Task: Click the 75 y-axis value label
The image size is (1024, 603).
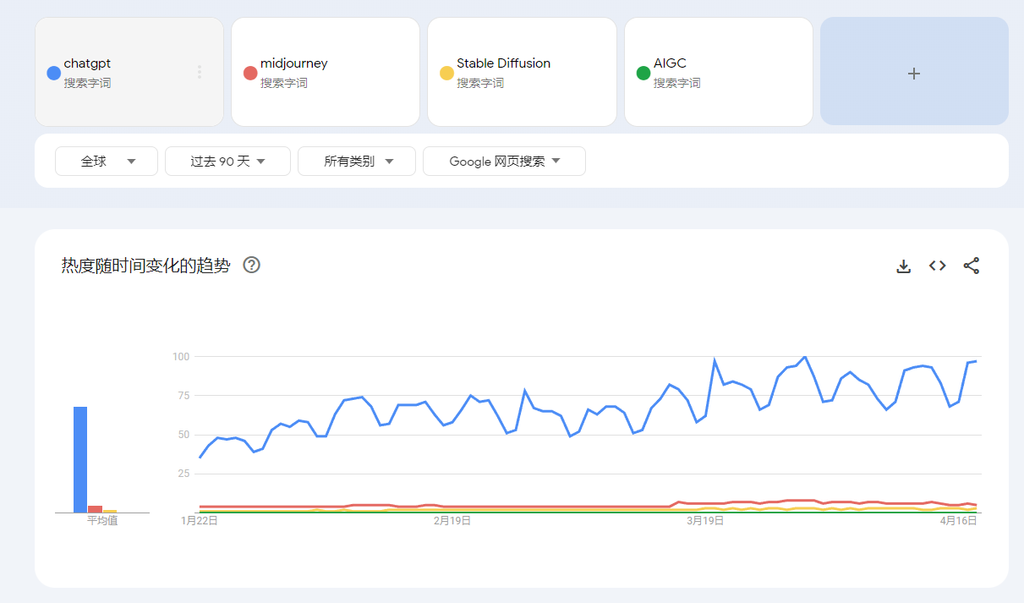Action: tap(184, 395)
